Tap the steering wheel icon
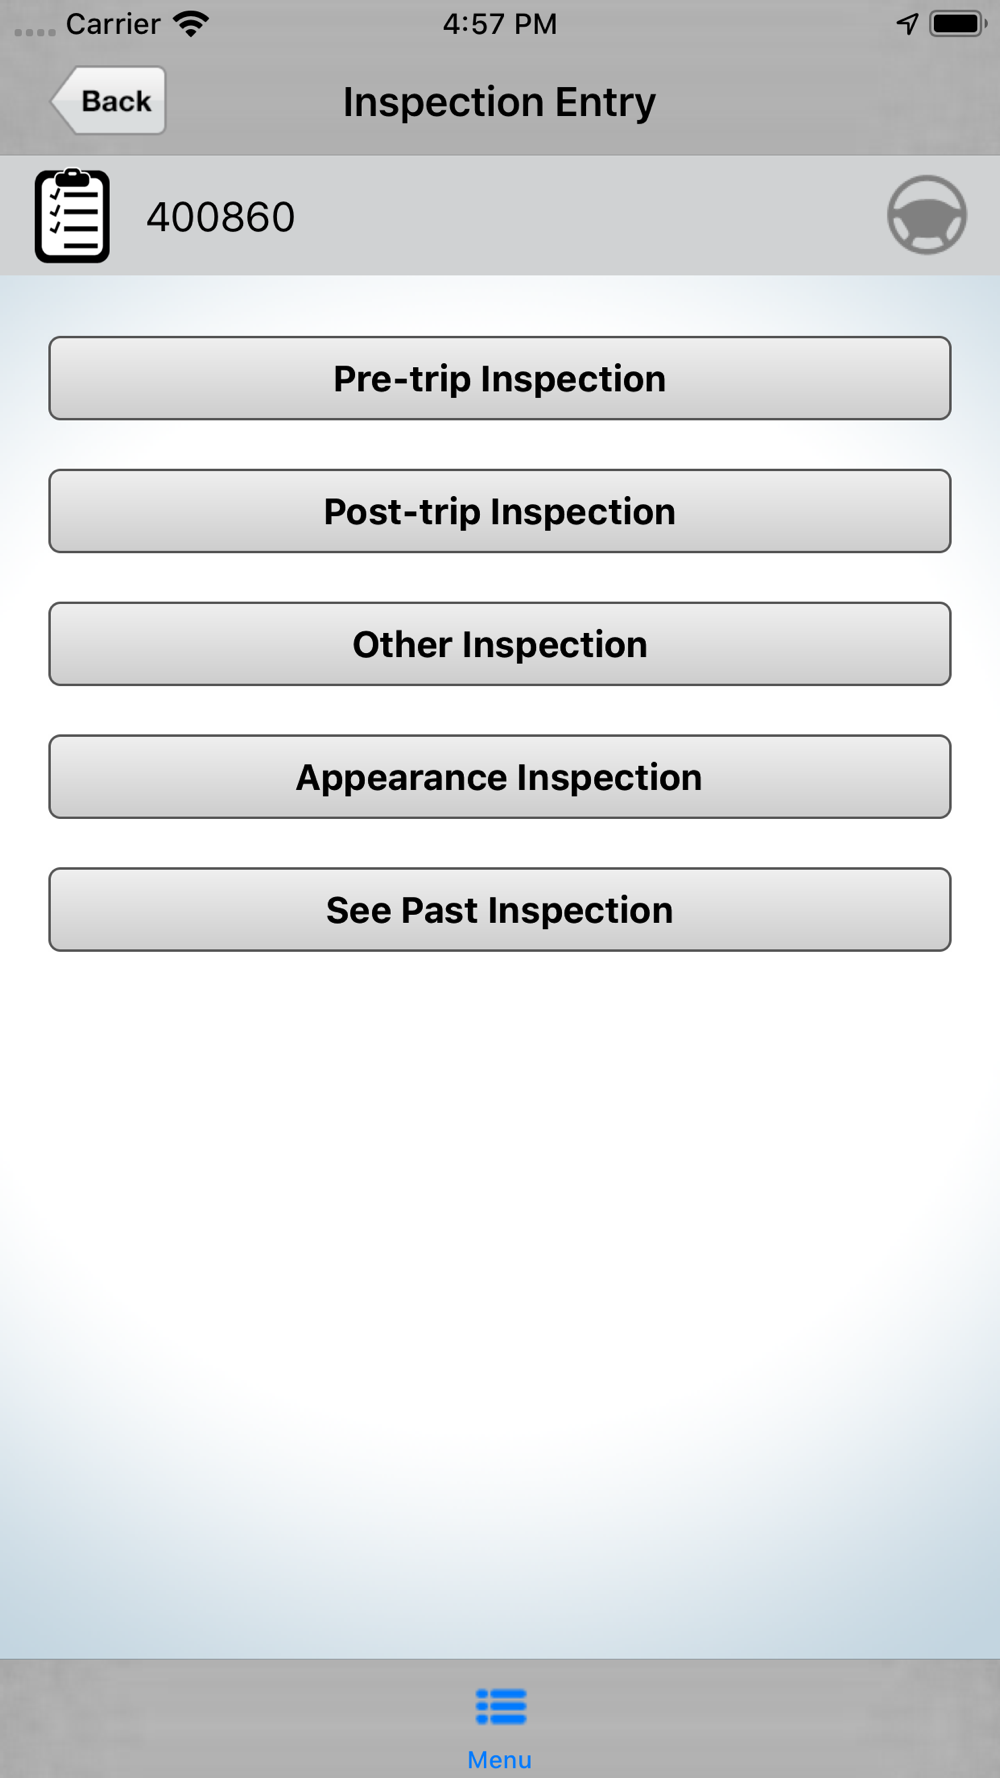The image size is (1000, 1778). (927, 215)
